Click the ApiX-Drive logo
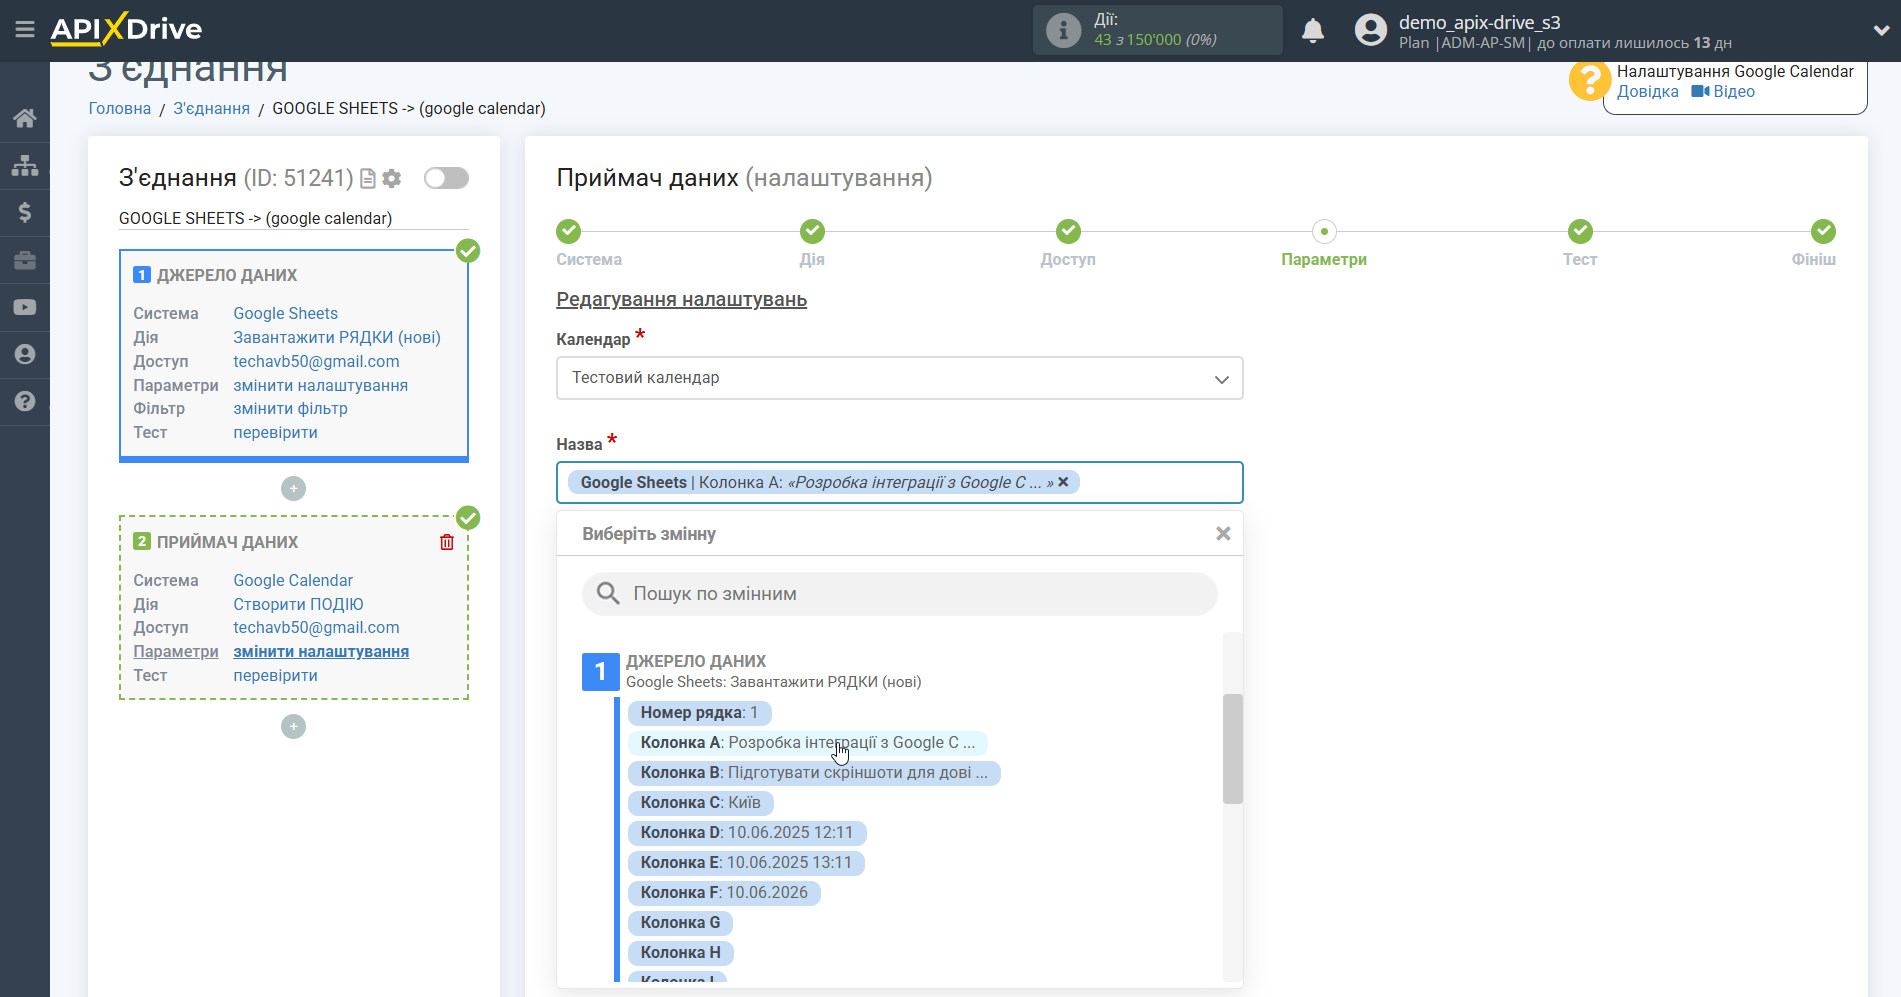Screen dimensions: 1901x997 pos(126,29)
